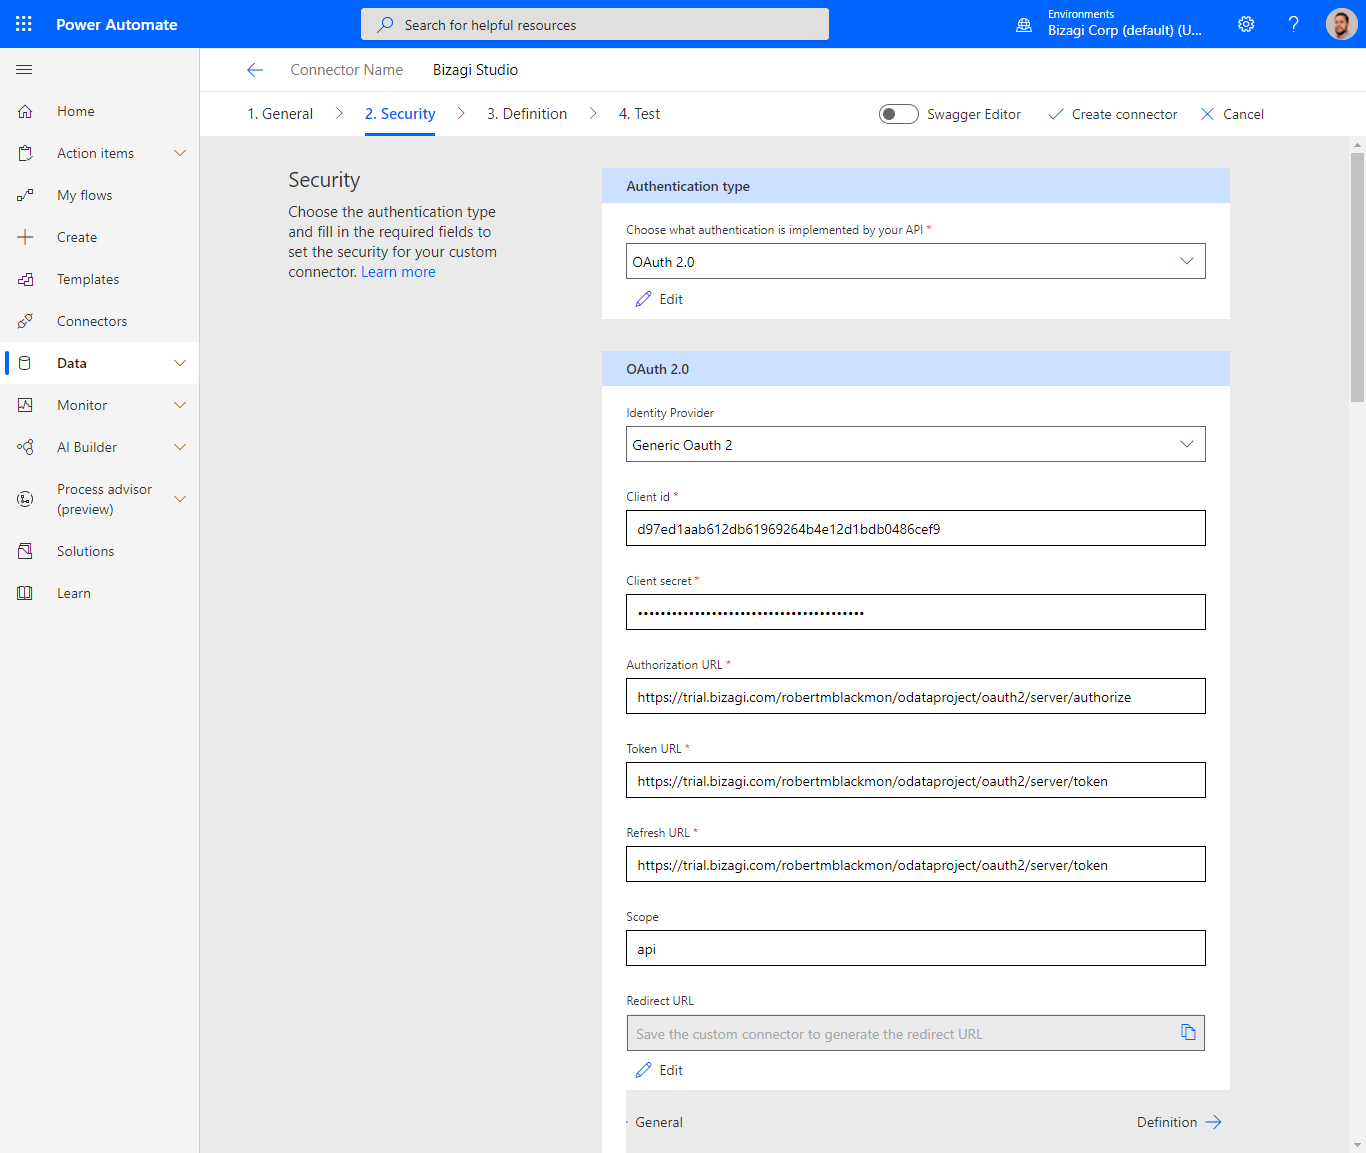This screenshot has width=1366, height=1153.
Task: Click the Client id input field
Action: point(916,528)
